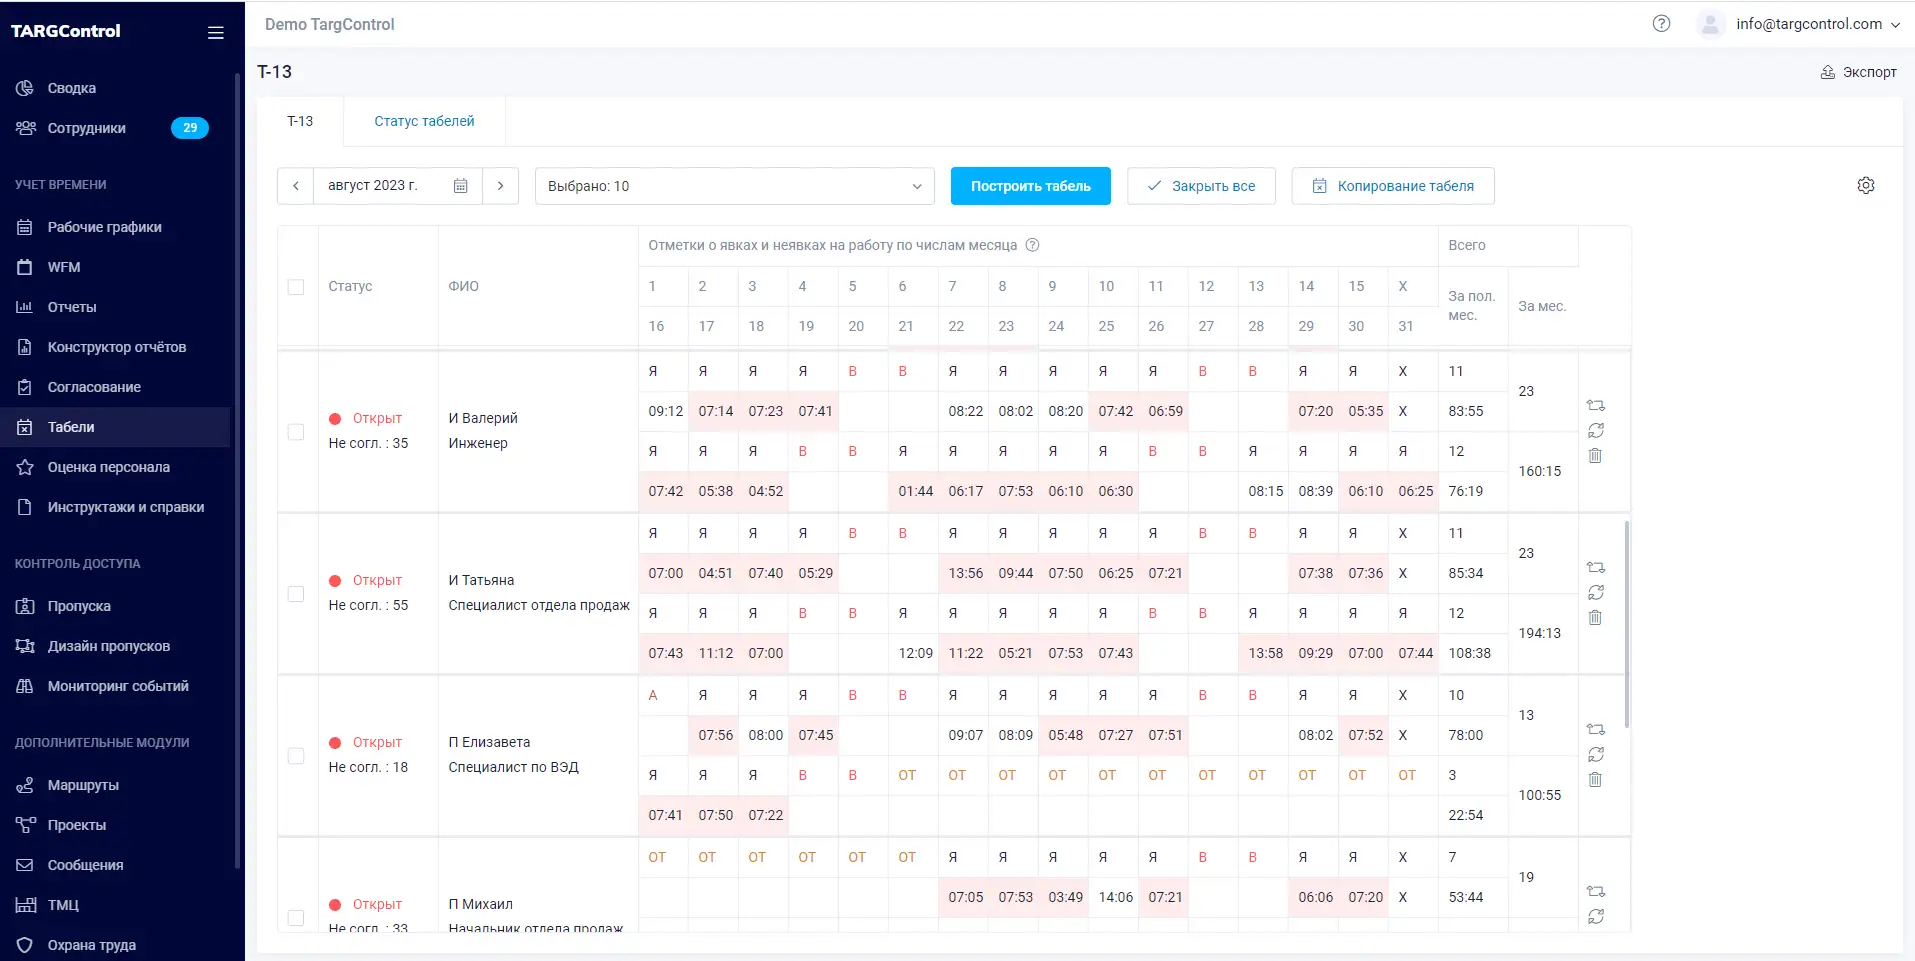Go to Рабочие графики
Screen dimensions: 1915x961
pyautogui.click(x=115, y=227)
